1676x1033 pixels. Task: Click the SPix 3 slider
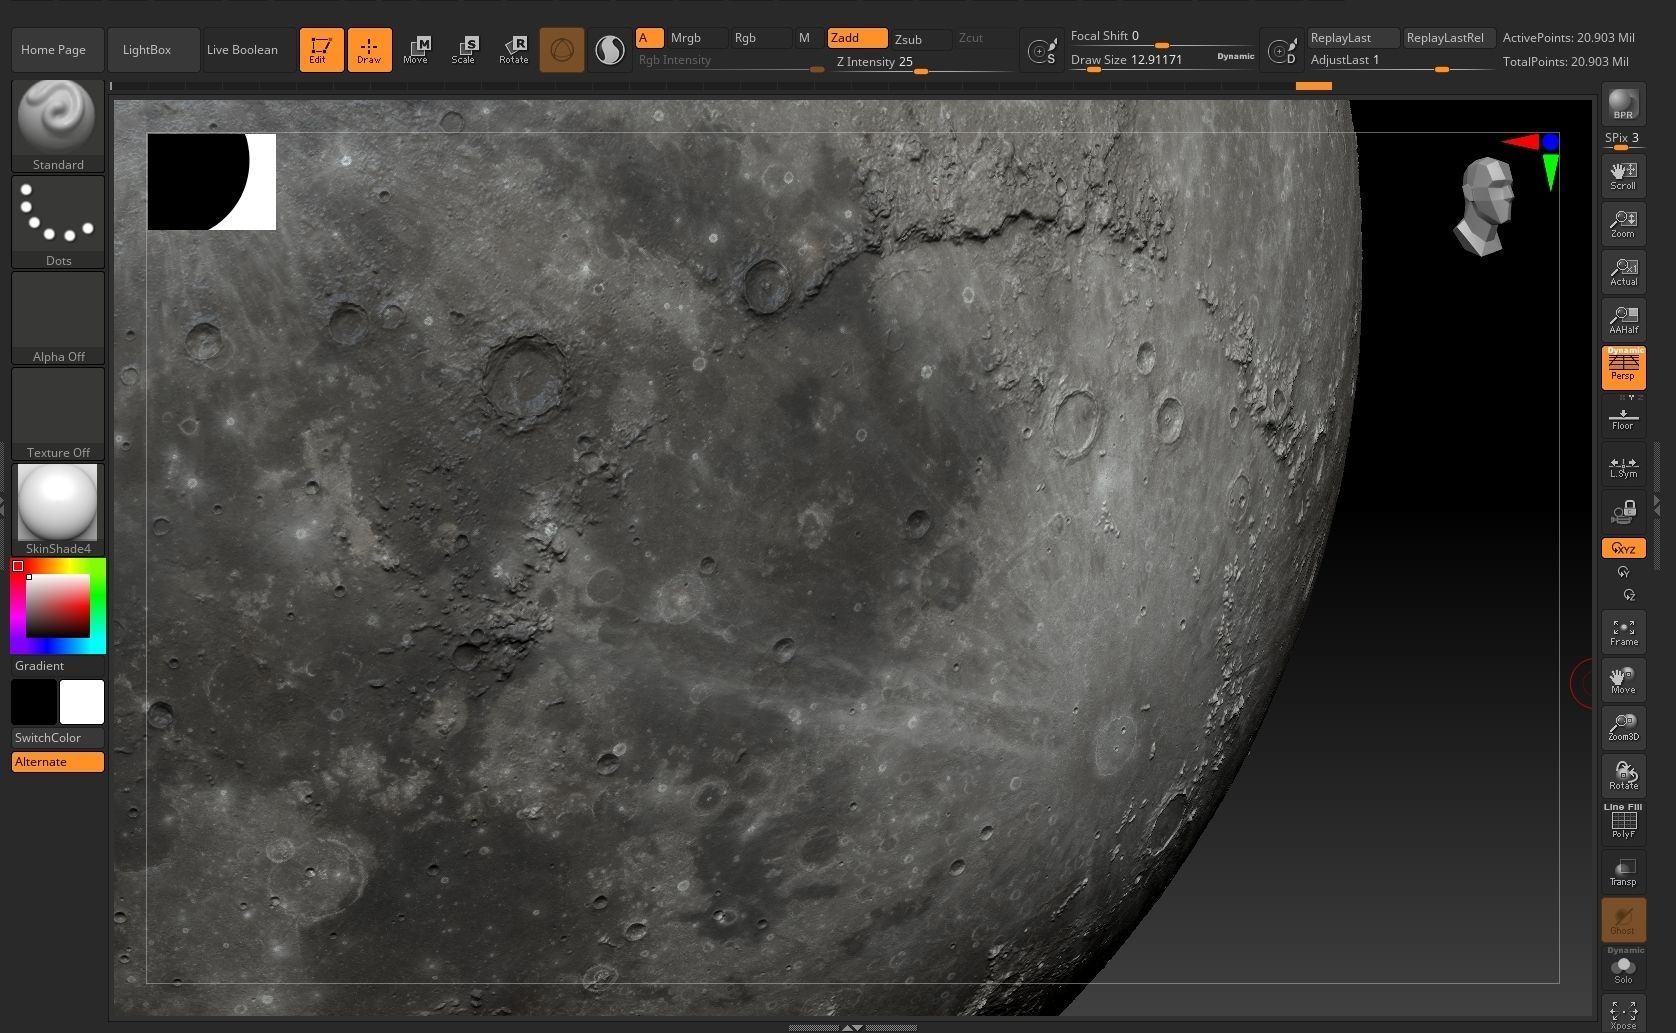pyautogui.click(x=1623, y=140)
